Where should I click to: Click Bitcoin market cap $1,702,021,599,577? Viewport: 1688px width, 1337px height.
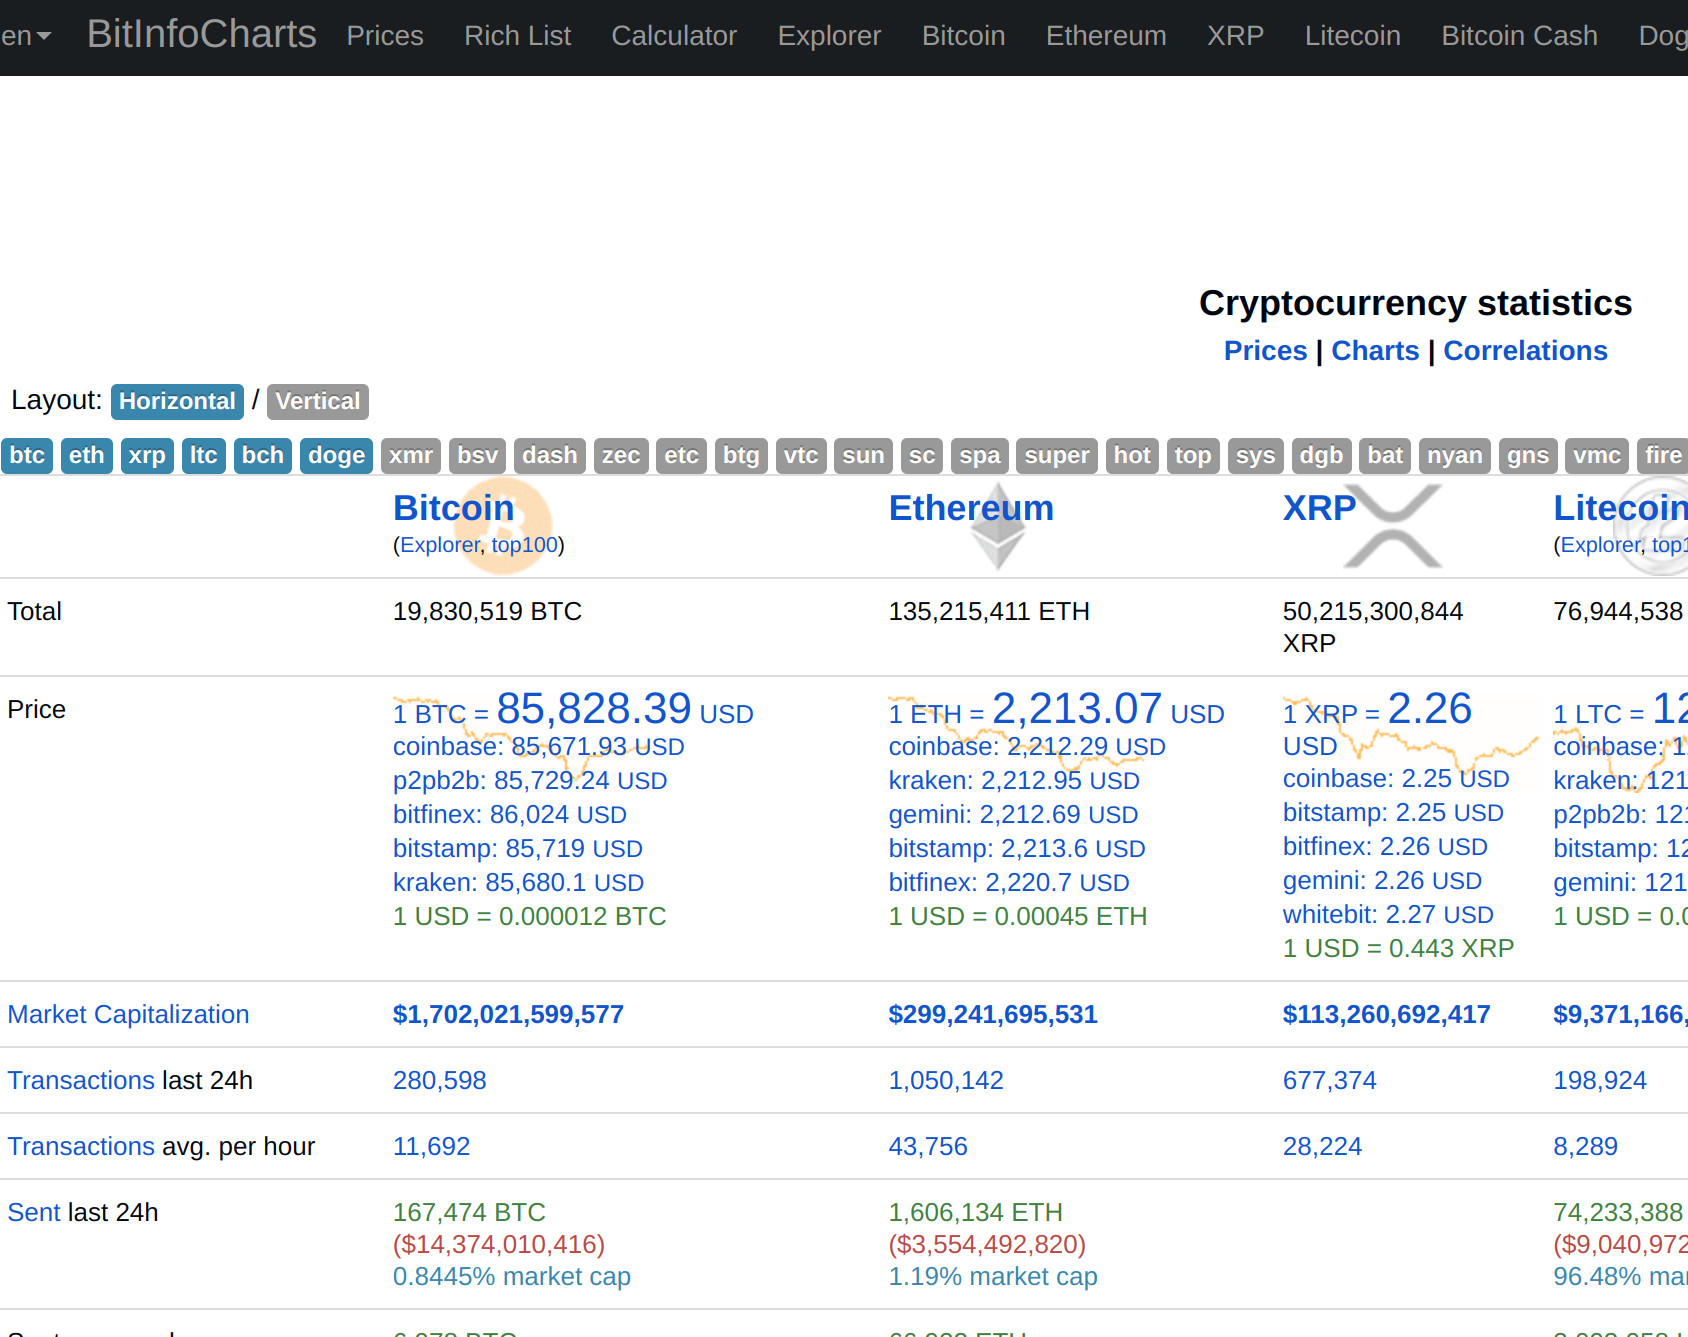[508, 1014]
